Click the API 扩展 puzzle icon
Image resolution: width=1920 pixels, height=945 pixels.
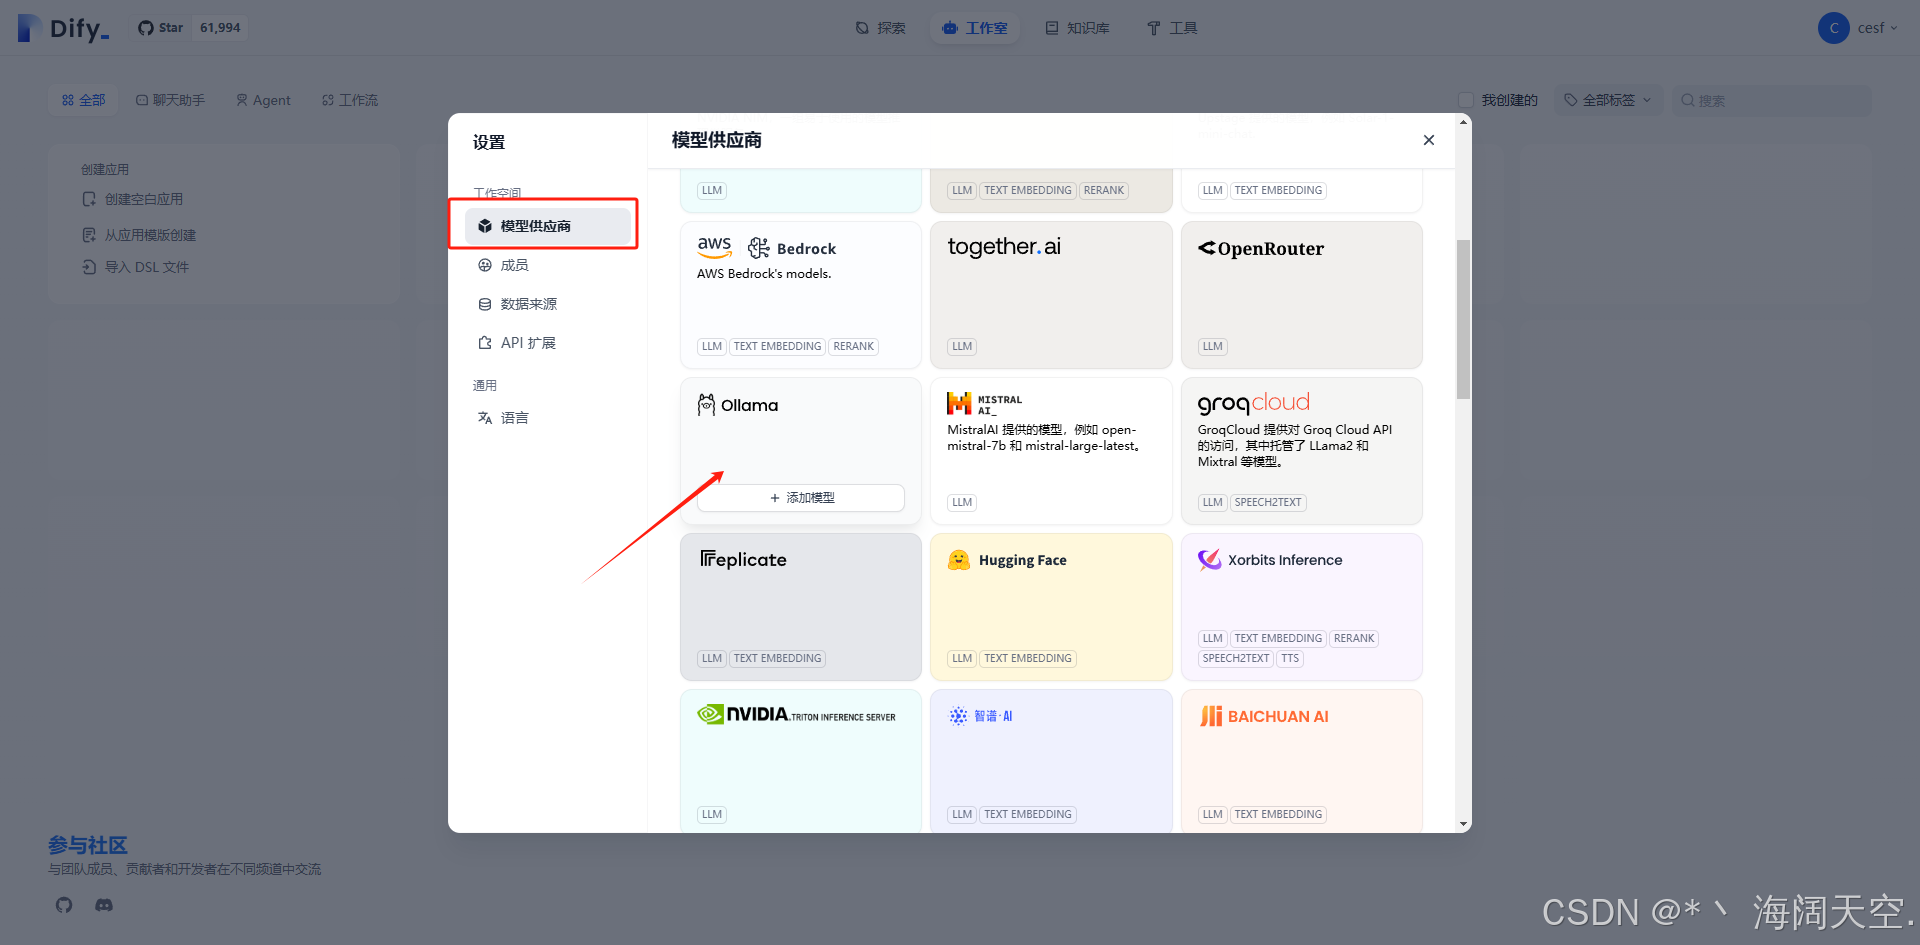point(485,343)
